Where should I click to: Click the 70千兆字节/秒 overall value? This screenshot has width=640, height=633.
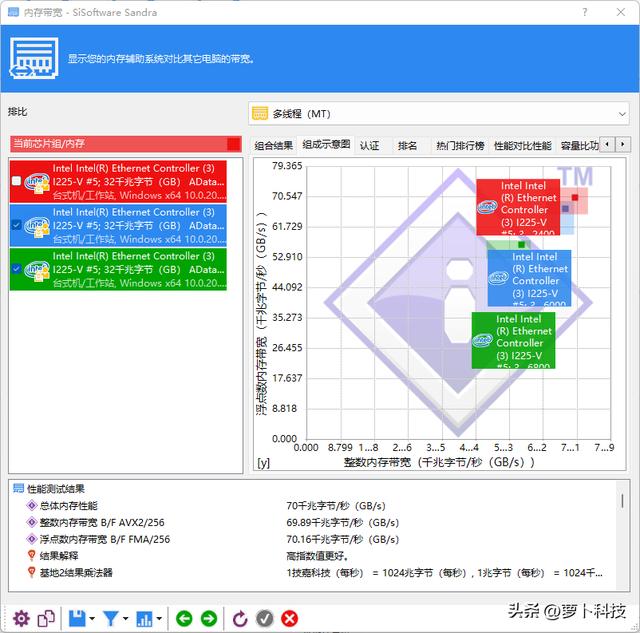[x=336, y=506]
